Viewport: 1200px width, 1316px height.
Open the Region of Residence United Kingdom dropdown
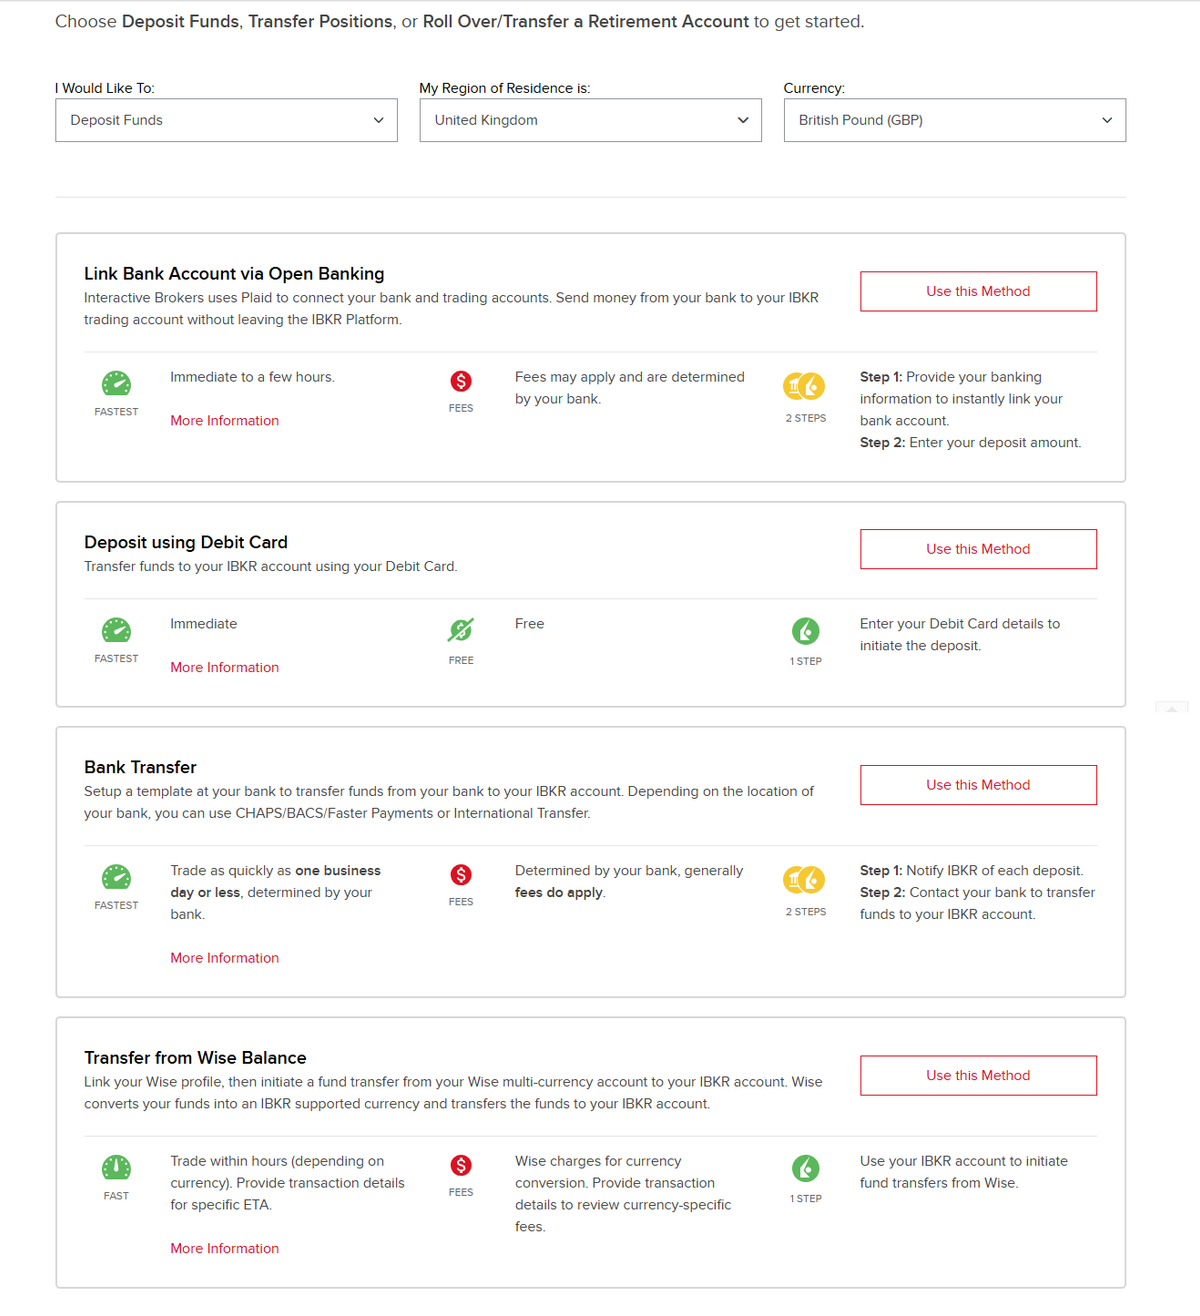pos(590,120)
